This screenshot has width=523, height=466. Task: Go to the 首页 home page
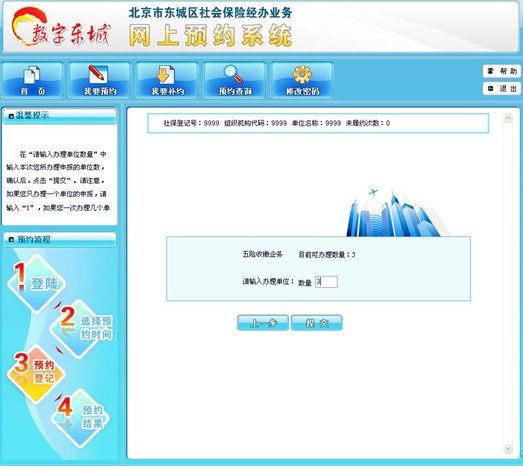point(32,80)
